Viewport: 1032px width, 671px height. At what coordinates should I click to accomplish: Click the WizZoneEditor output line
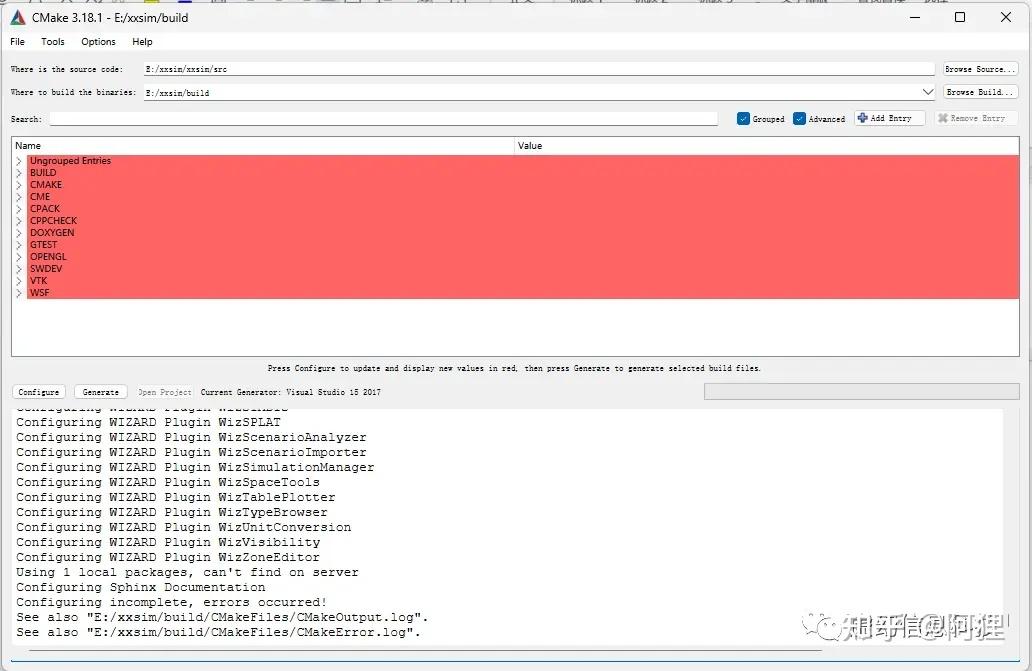168,557
